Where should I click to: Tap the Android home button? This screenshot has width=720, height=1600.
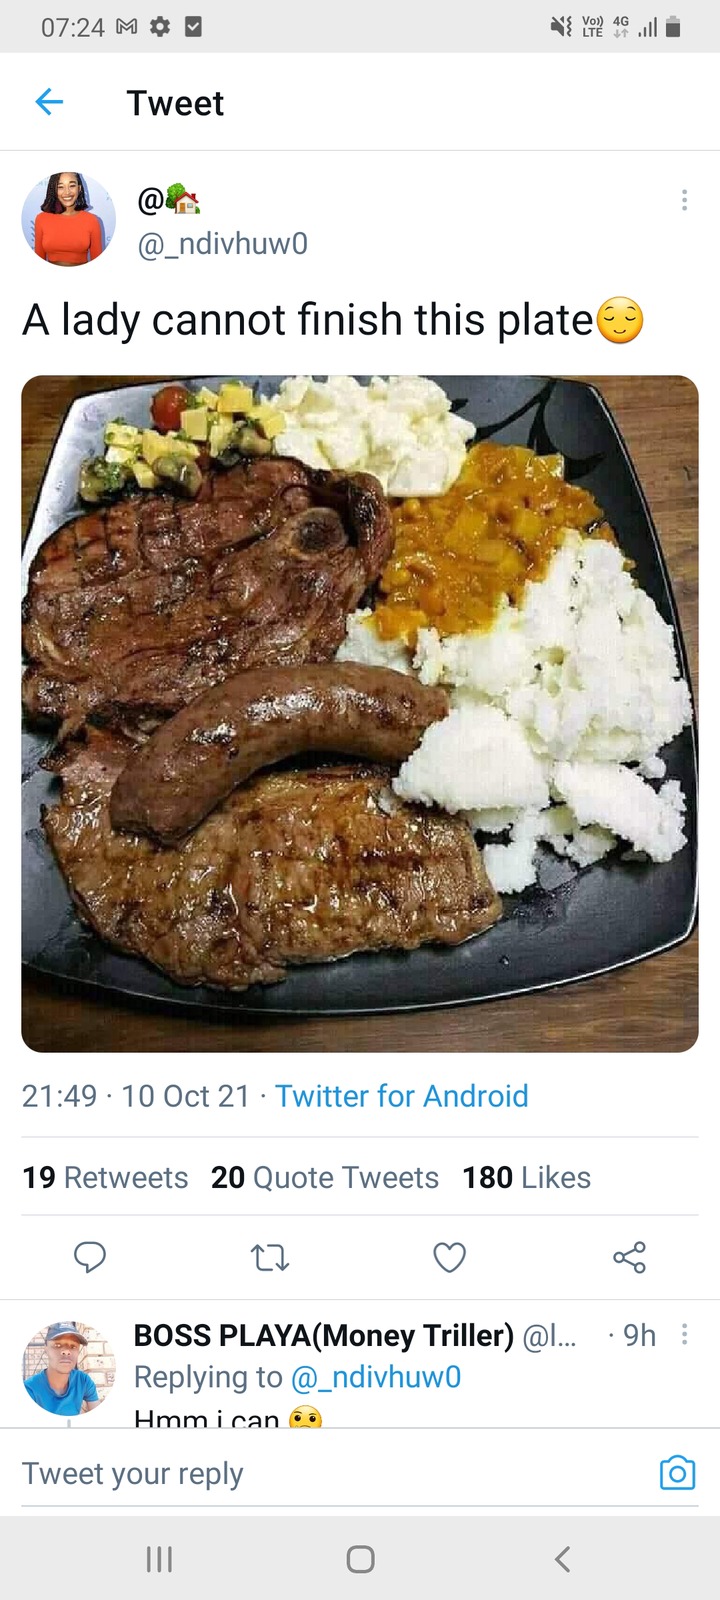(x=360, y=1559)
